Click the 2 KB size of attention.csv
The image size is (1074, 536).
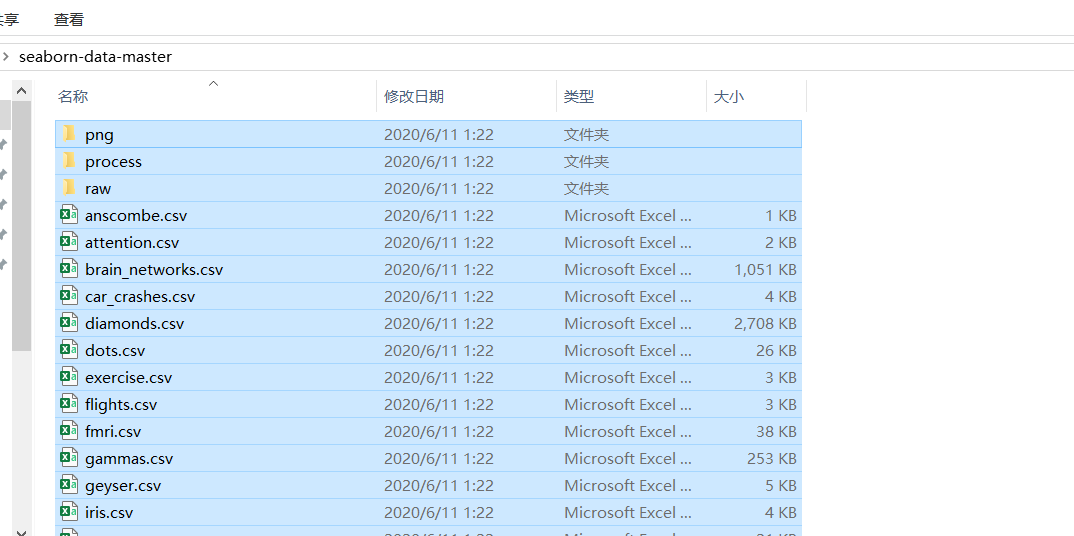point(781,242)
